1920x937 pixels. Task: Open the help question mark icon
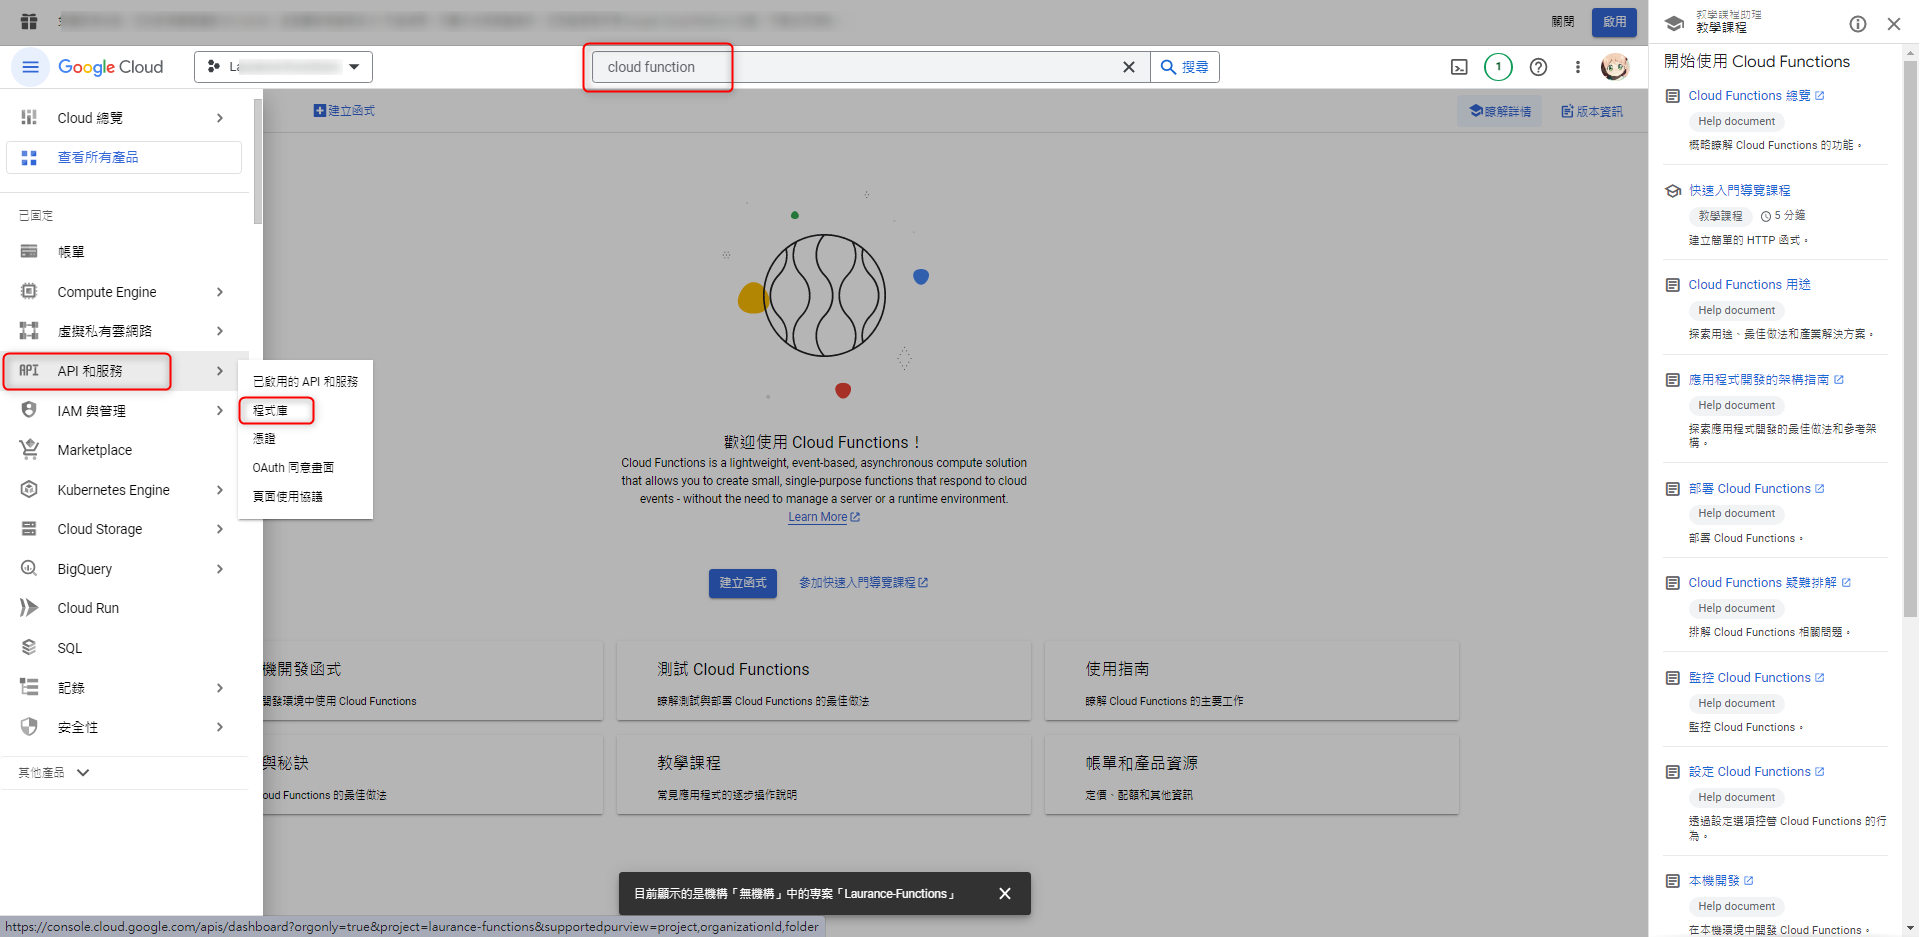1538,67
